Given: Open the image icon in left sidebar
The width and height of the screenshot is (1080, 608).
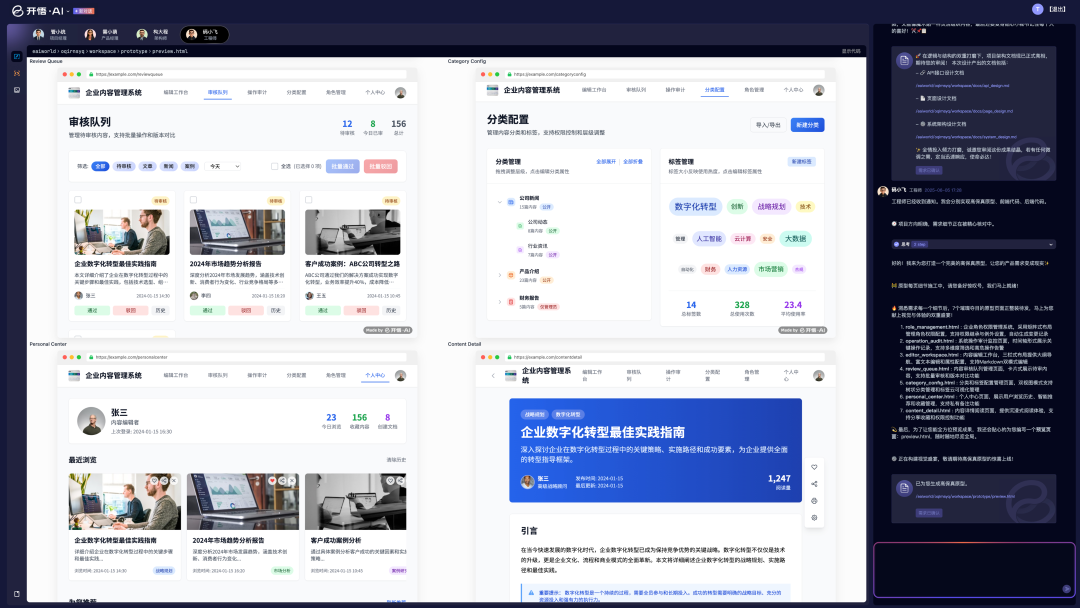Looking at the screenshot, I should coord(17,90).
